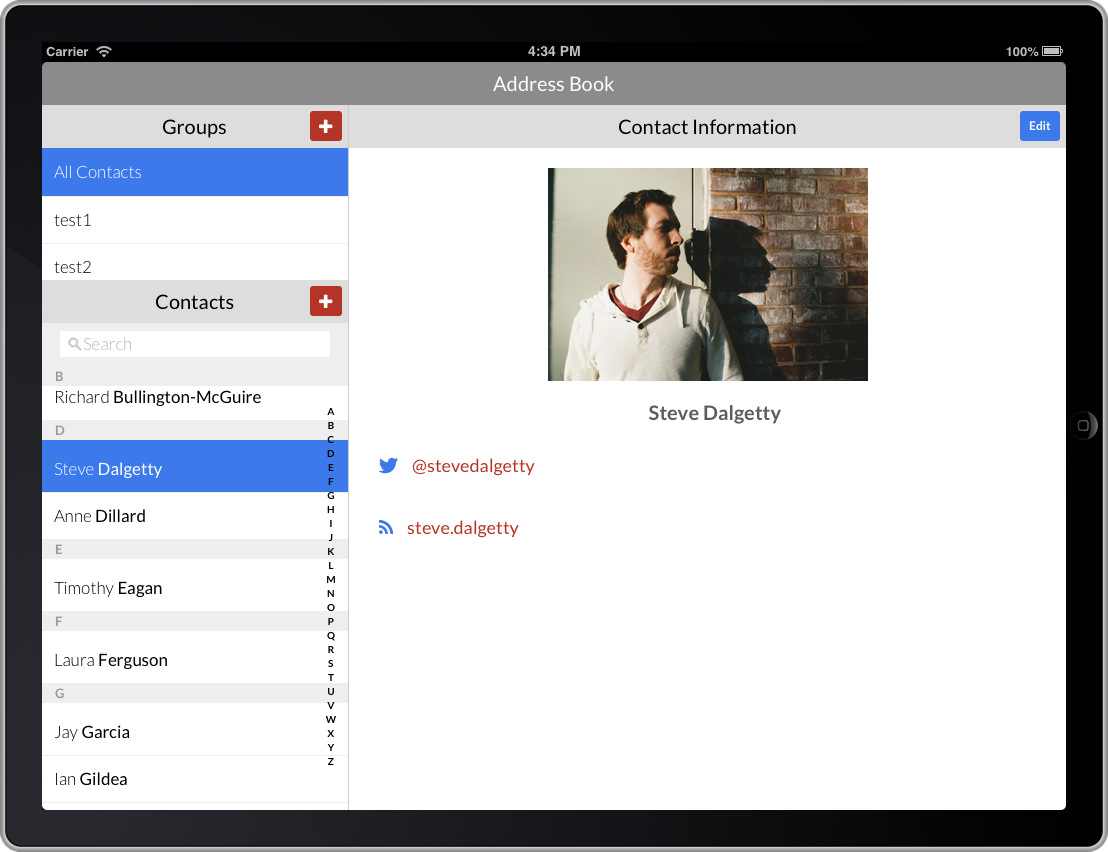
Task: Select contact Anne Dillard
Action: [x=195, y=516]
